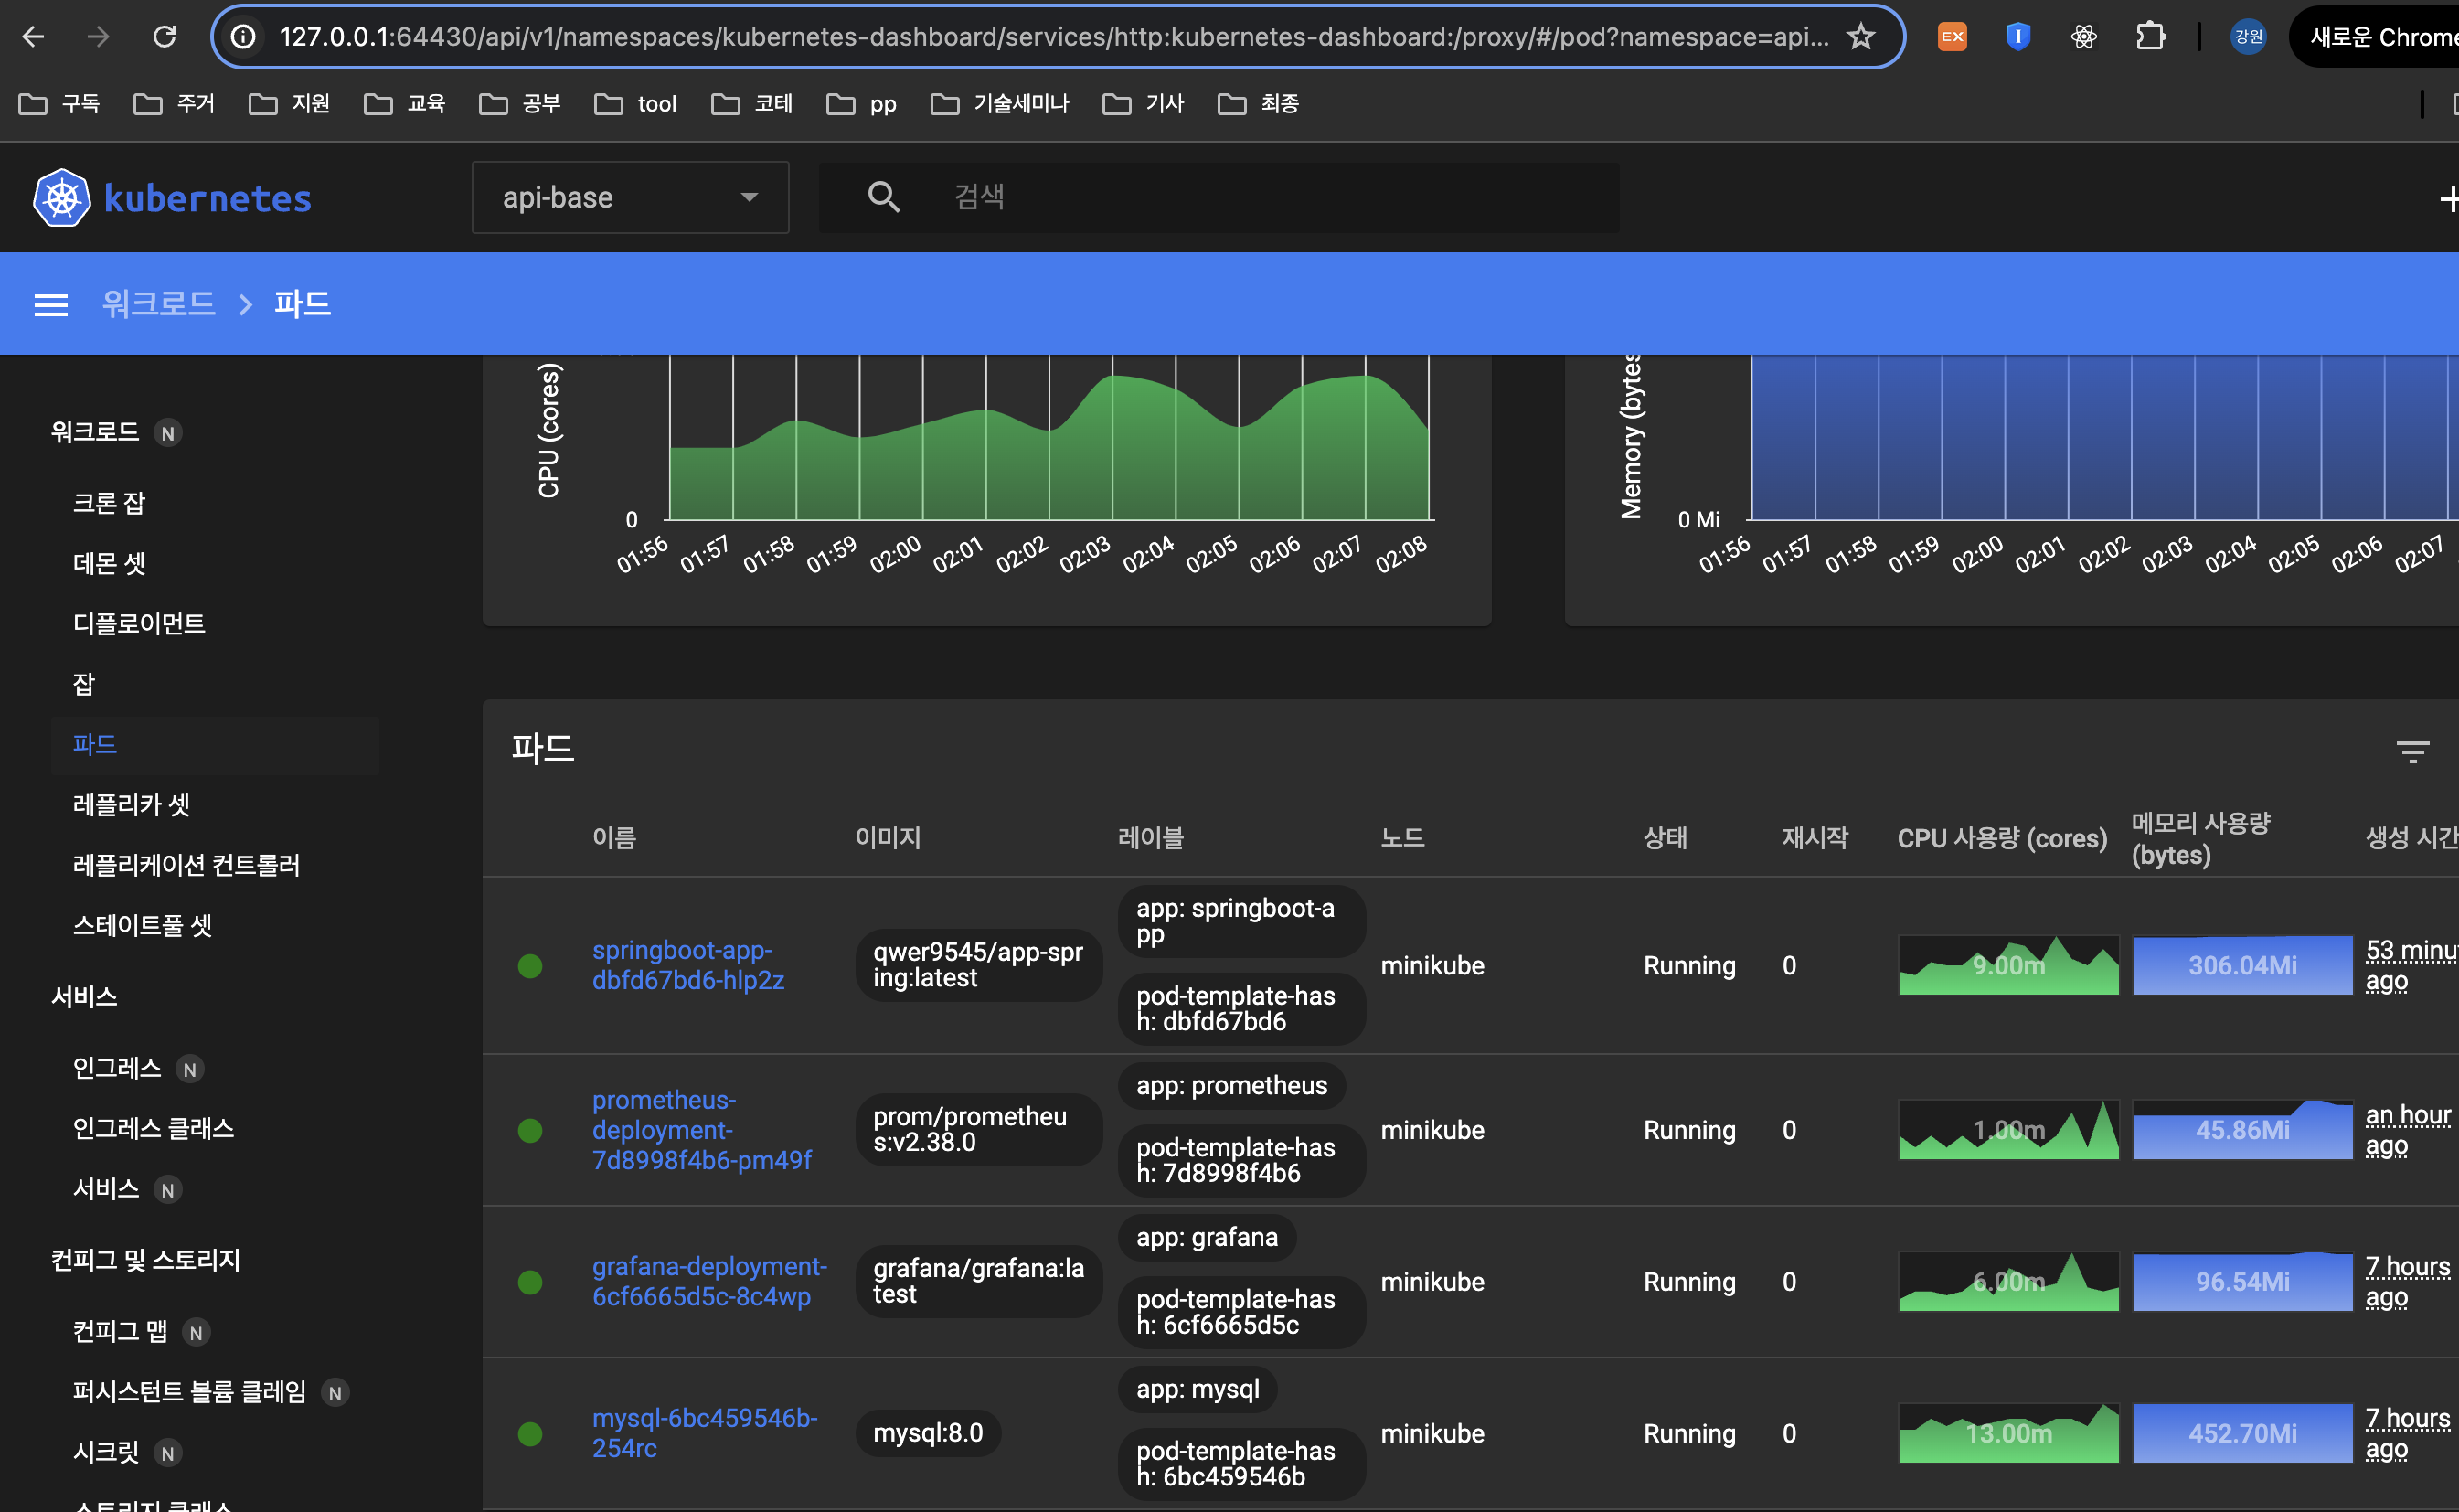Click green status dot of mysql pod

point(530,1433)
